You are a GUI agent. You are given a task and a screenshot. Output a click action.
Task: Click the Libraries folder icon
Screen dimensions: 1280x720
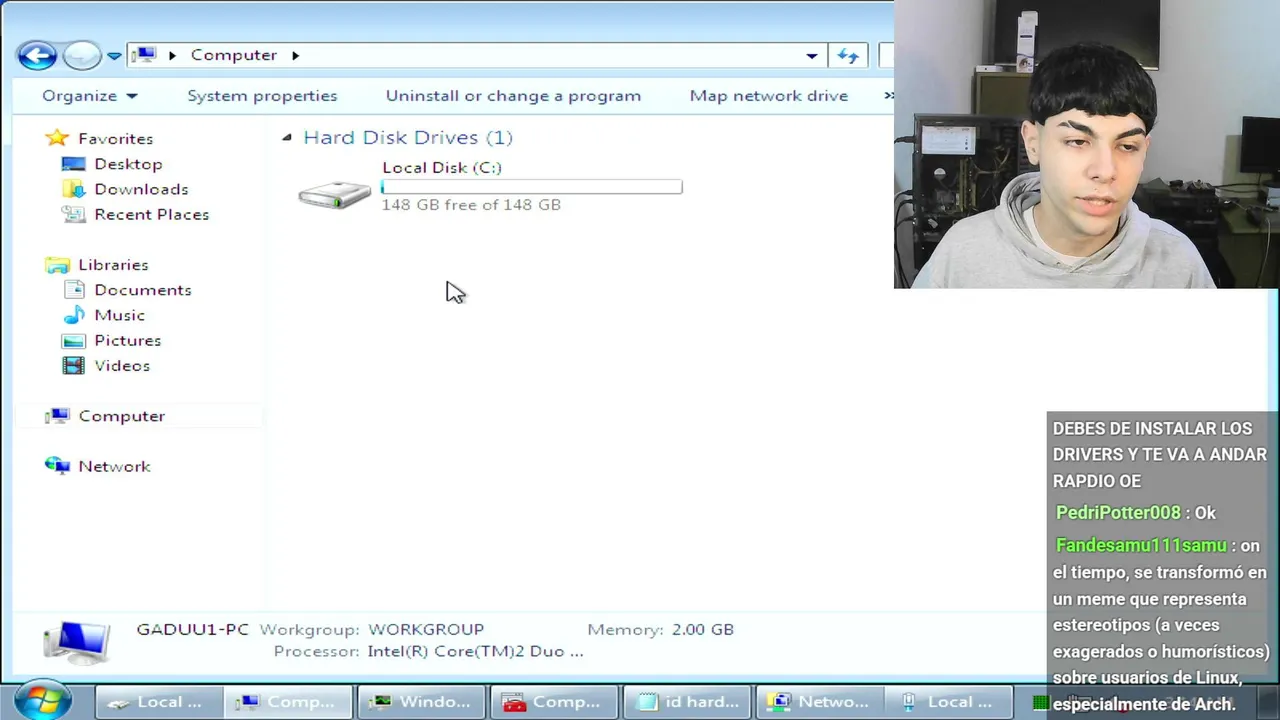pos(58,265)
